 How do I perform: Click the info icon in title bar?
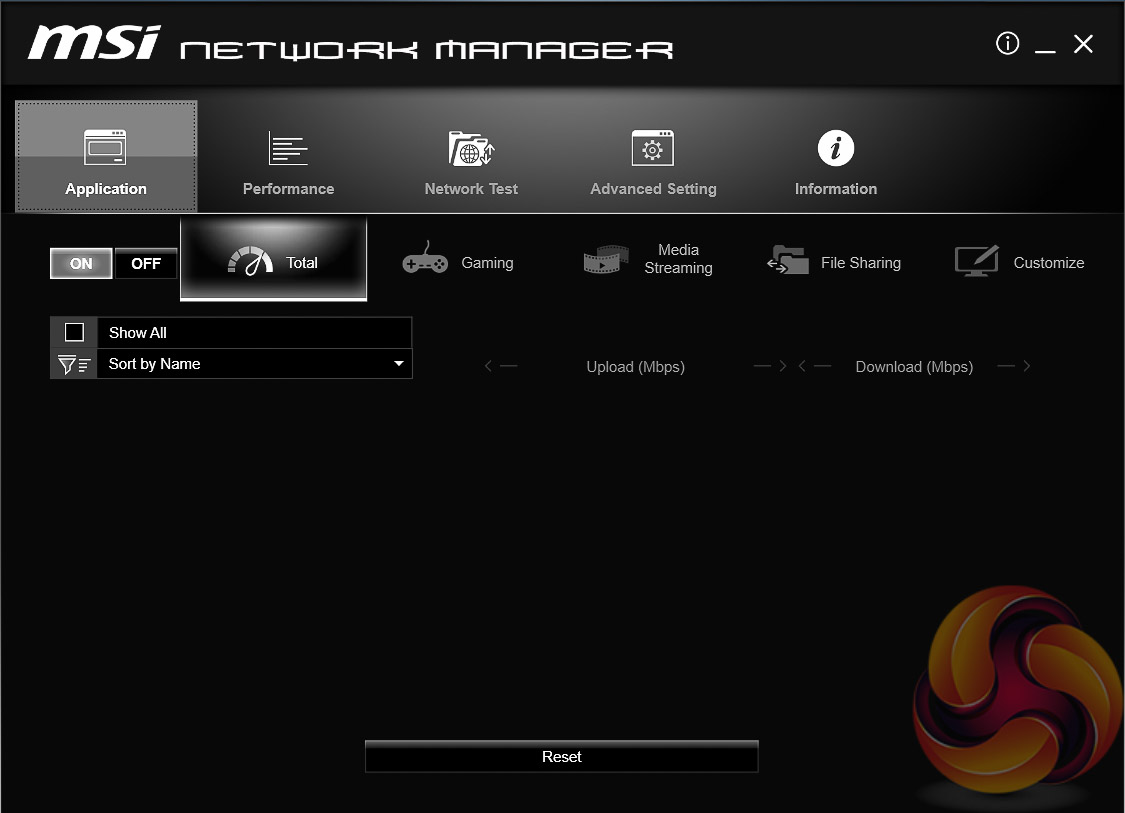[x=1007, y=43]
